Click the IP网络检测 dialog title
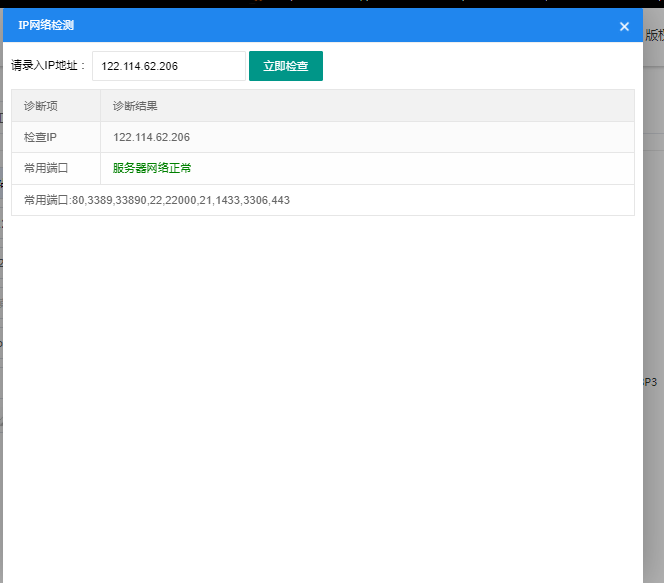Image resolution: width=664 pixels, height=583 pixels. click(46, 25)
